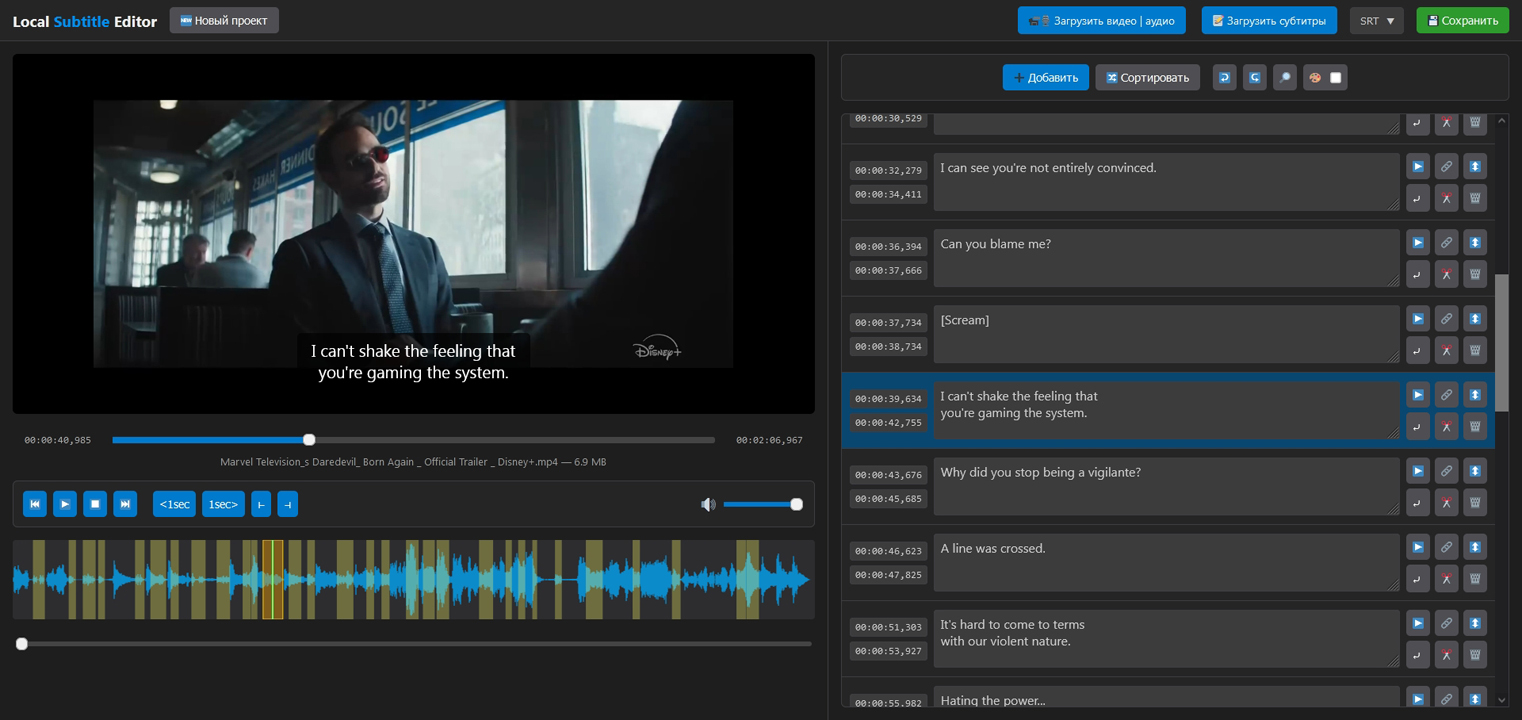Click line-break icon on '[Scream]' row
The width and height of the screenshot is (1522, 720).
click(1418, 350)
